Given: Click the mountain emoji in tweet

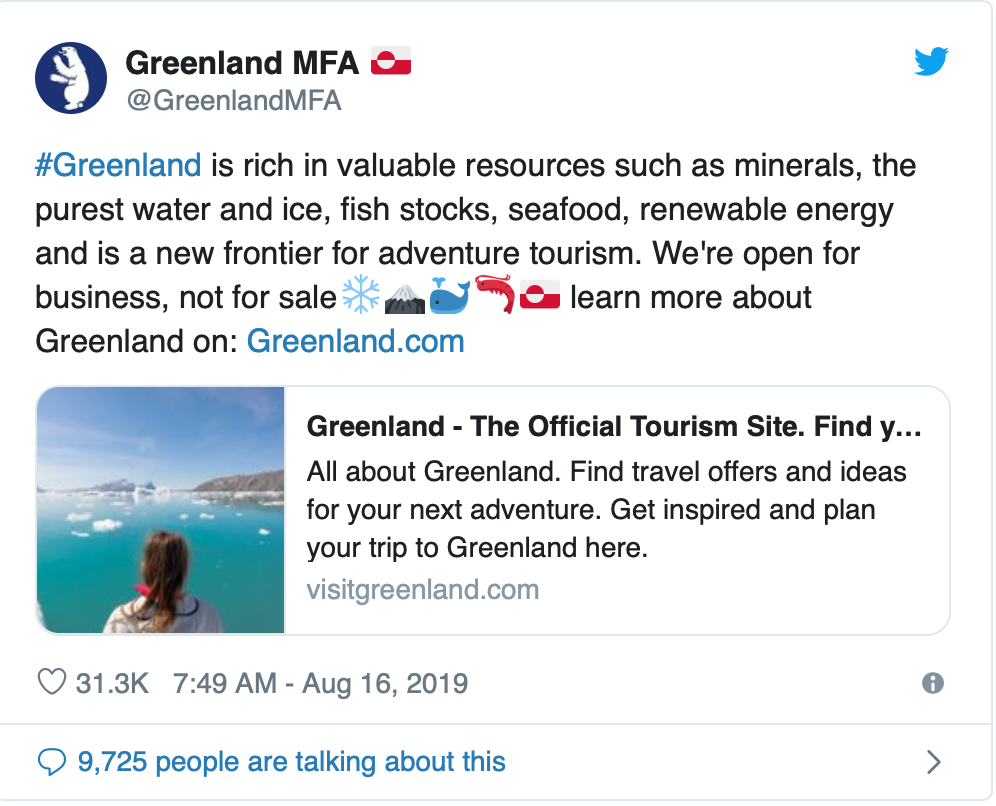Looking at the screenshot, I should pos(405,299).
